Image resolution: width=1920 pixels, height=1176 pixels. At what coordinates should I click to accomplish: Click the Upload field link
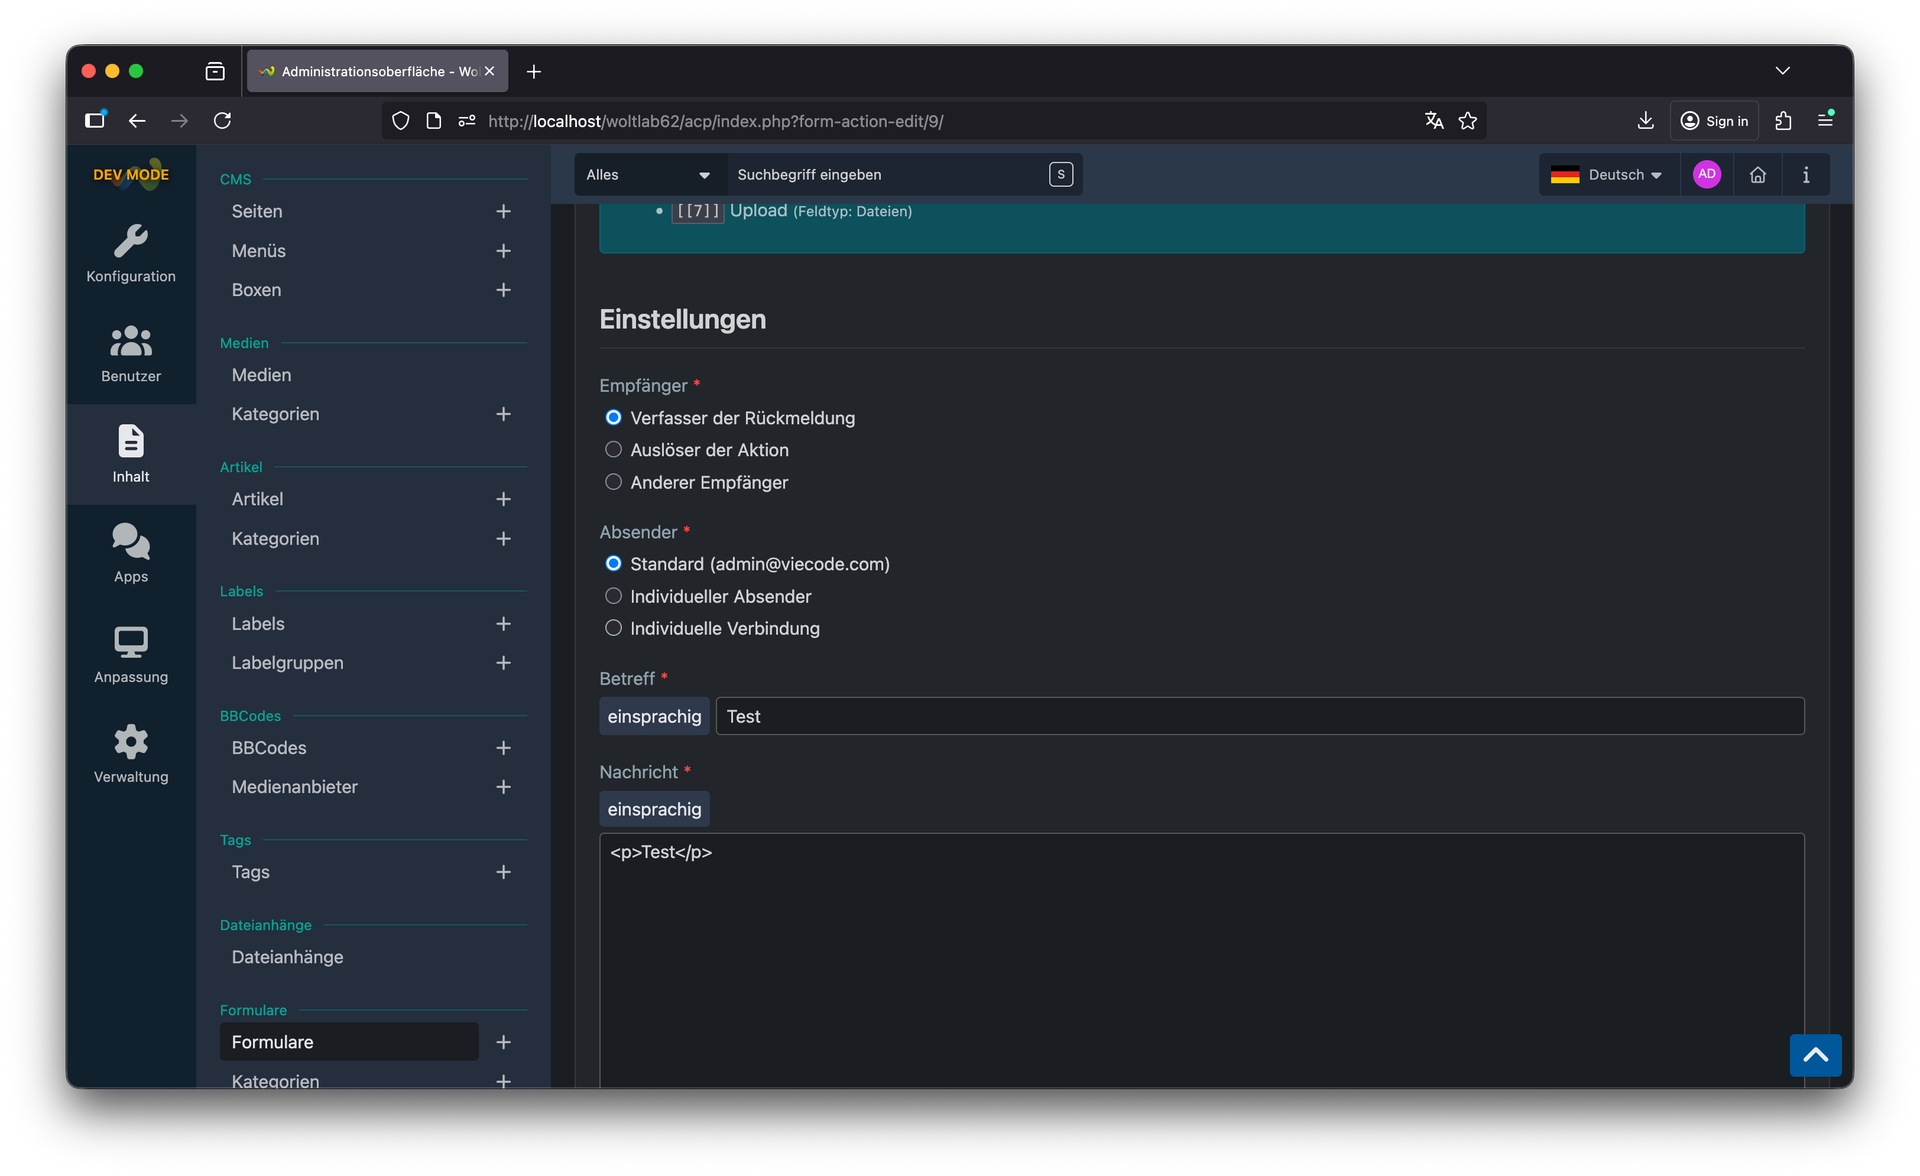(758, 210)
